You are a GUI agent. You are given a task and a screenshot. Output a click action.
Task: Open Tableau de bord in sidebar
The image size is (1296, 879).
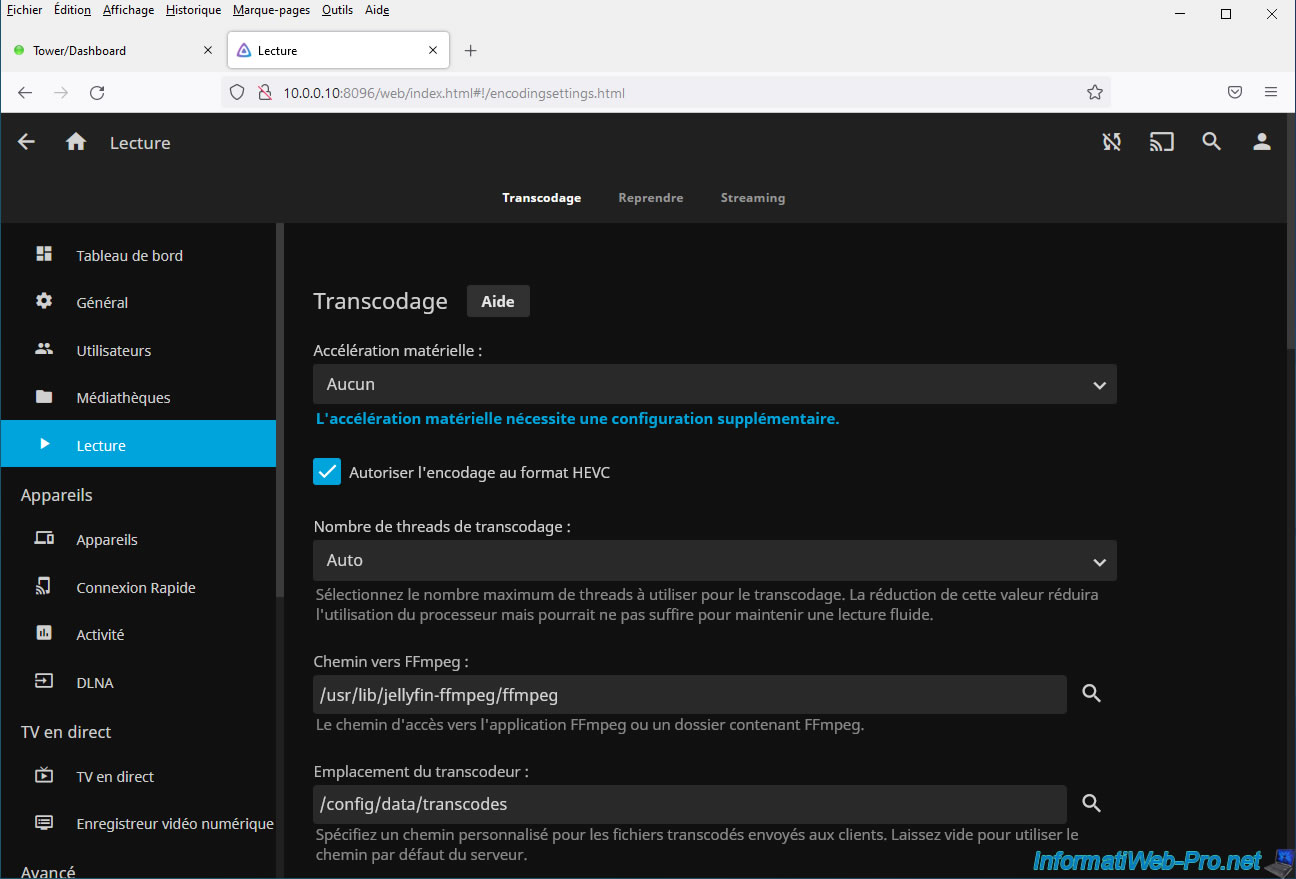tap(129, 255)
